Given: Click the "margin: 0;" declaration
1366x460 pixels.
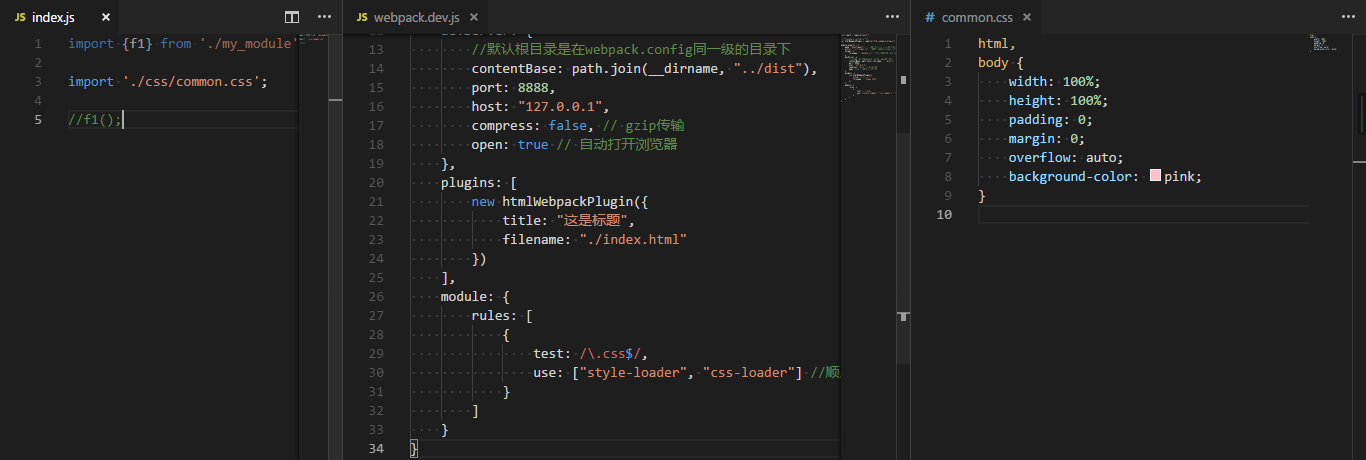Looking at the screenshot, I should (x=1047, y=139).
